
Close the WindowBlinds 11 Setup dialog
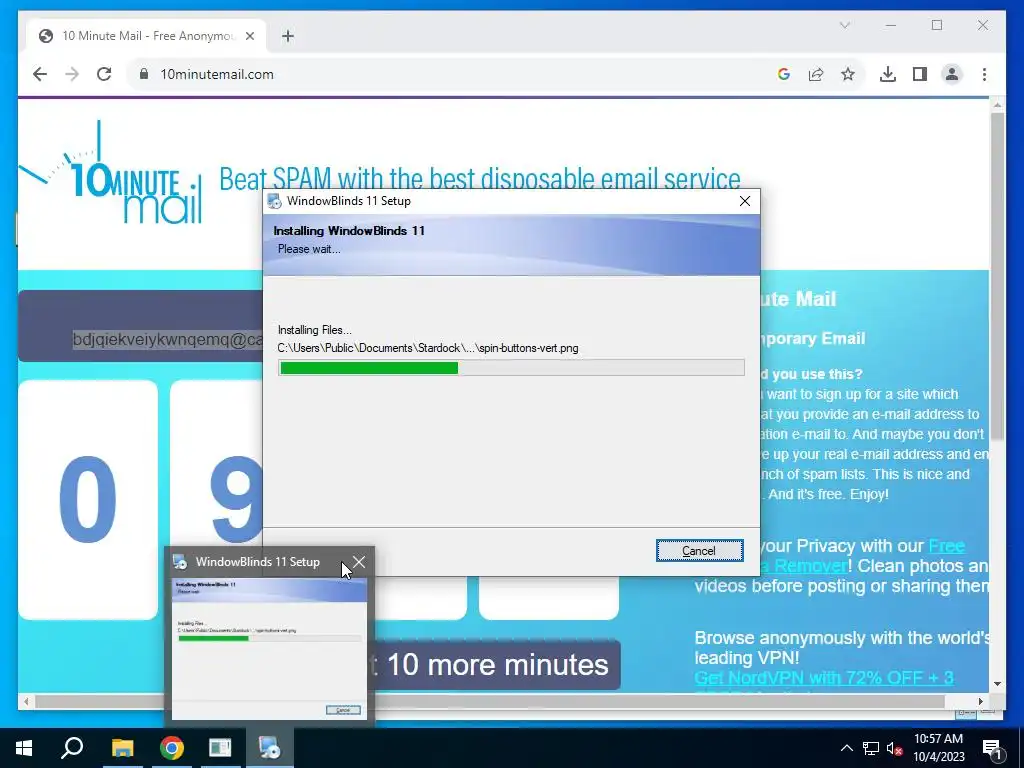tap(744, 201)
